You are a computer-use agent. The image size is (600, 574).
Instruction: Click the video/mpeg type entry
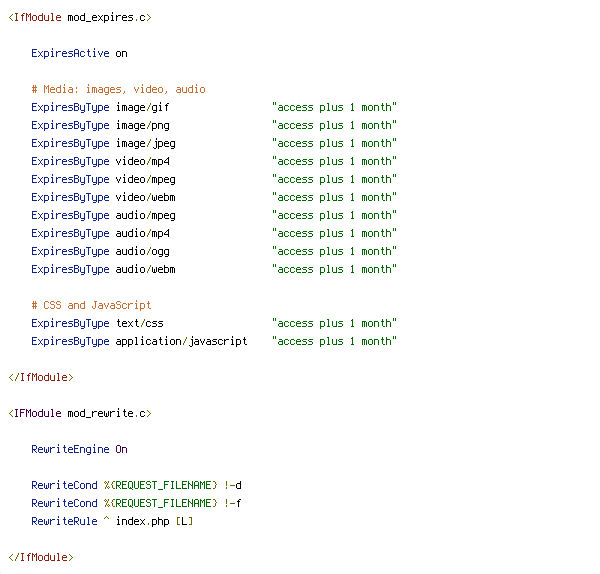point(146,179)
